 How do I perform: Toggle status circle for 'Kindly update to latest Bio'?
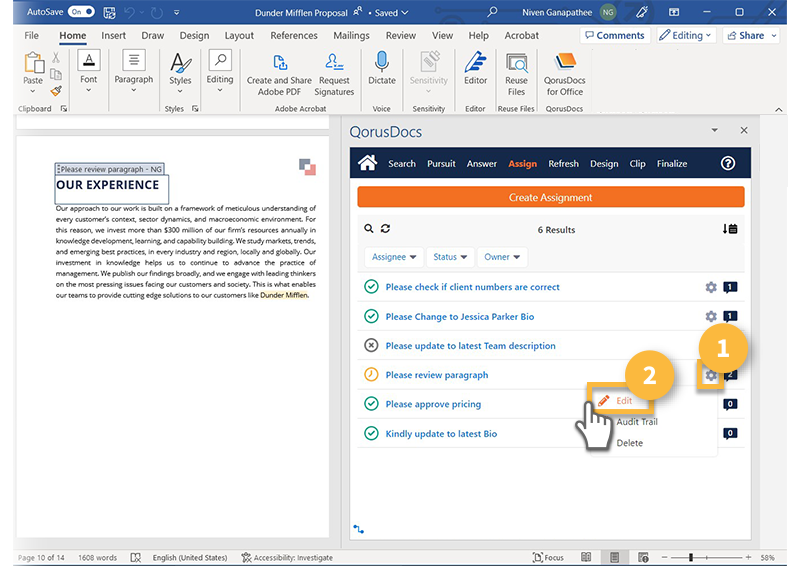[371, 434]
